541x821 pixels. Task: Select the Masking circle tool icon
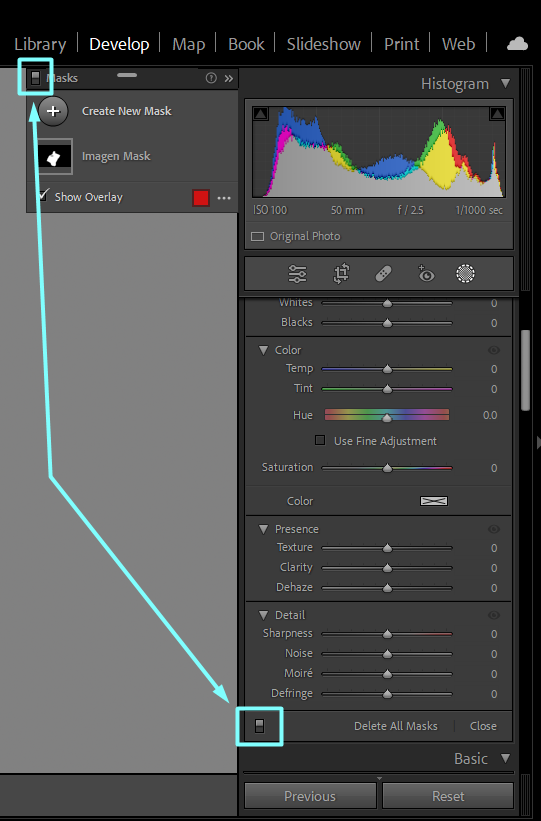465,273
